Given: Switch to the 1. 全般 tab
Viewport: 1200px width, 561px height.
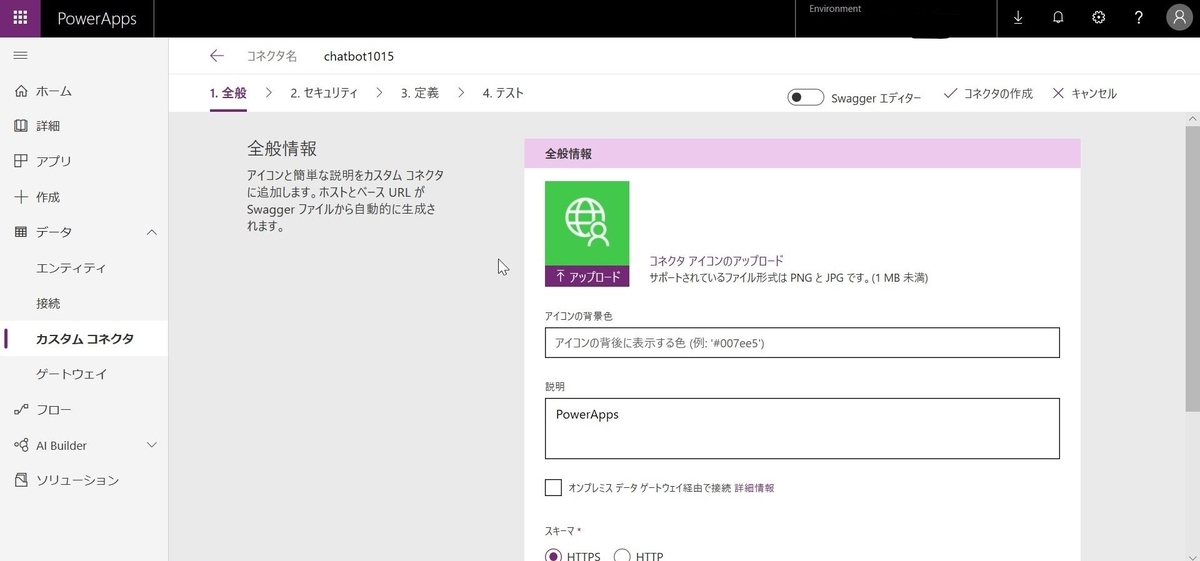Looking at the screenshot, I should (x=228, y=93).
